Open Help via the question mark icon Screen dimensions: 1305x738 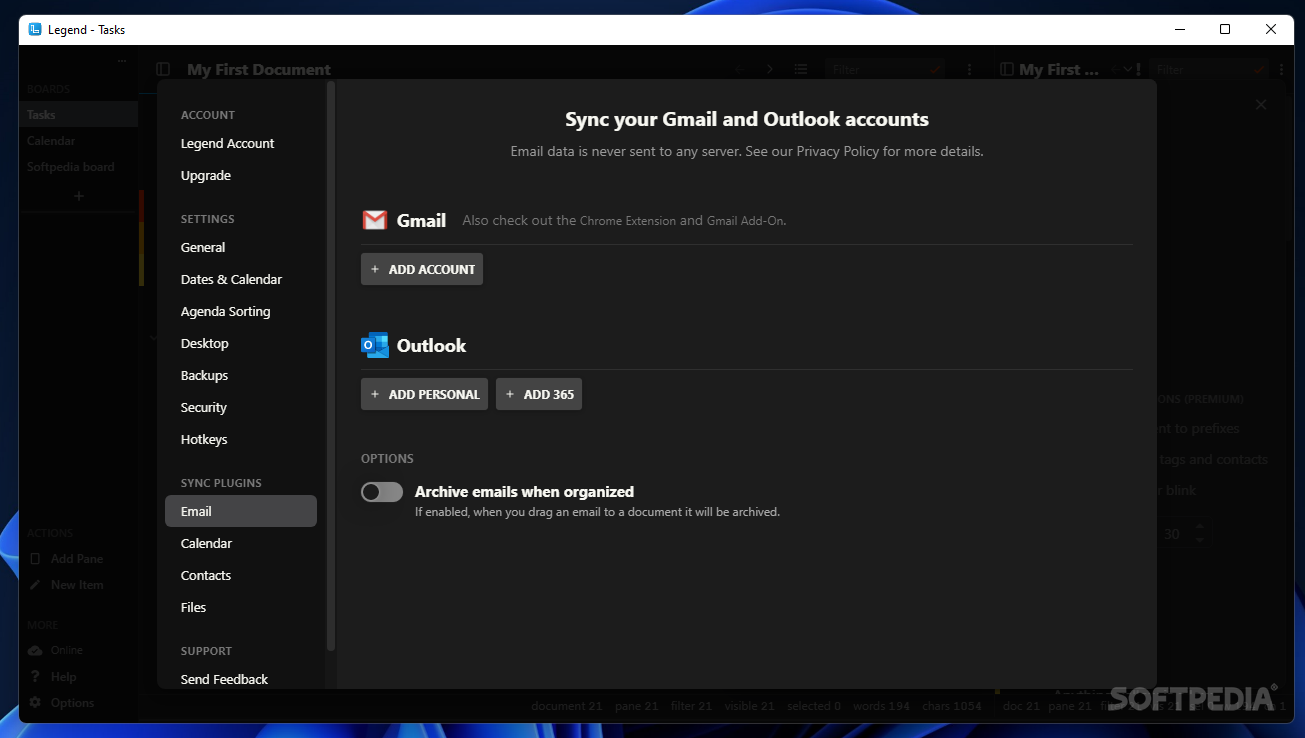coord(35,677)
